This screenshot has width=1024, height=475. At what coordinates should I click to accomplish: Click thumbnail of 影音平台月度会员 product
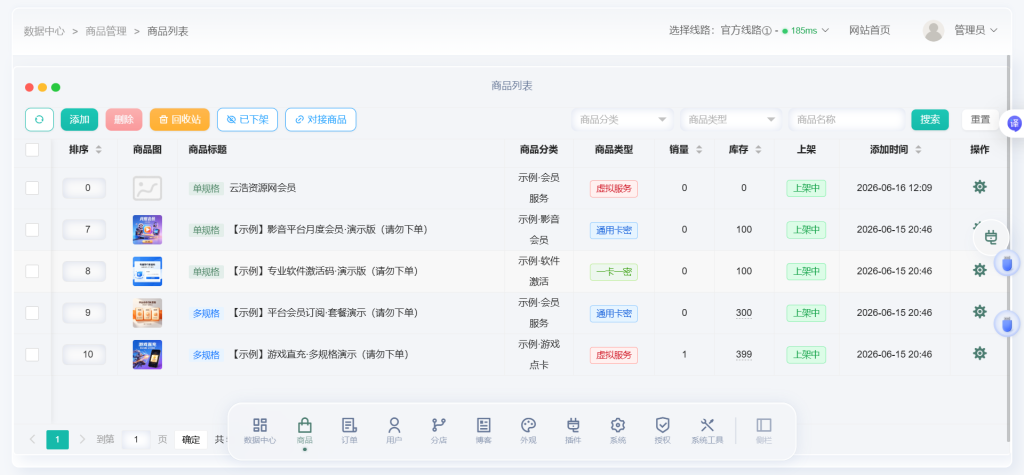tap(147, 229)
